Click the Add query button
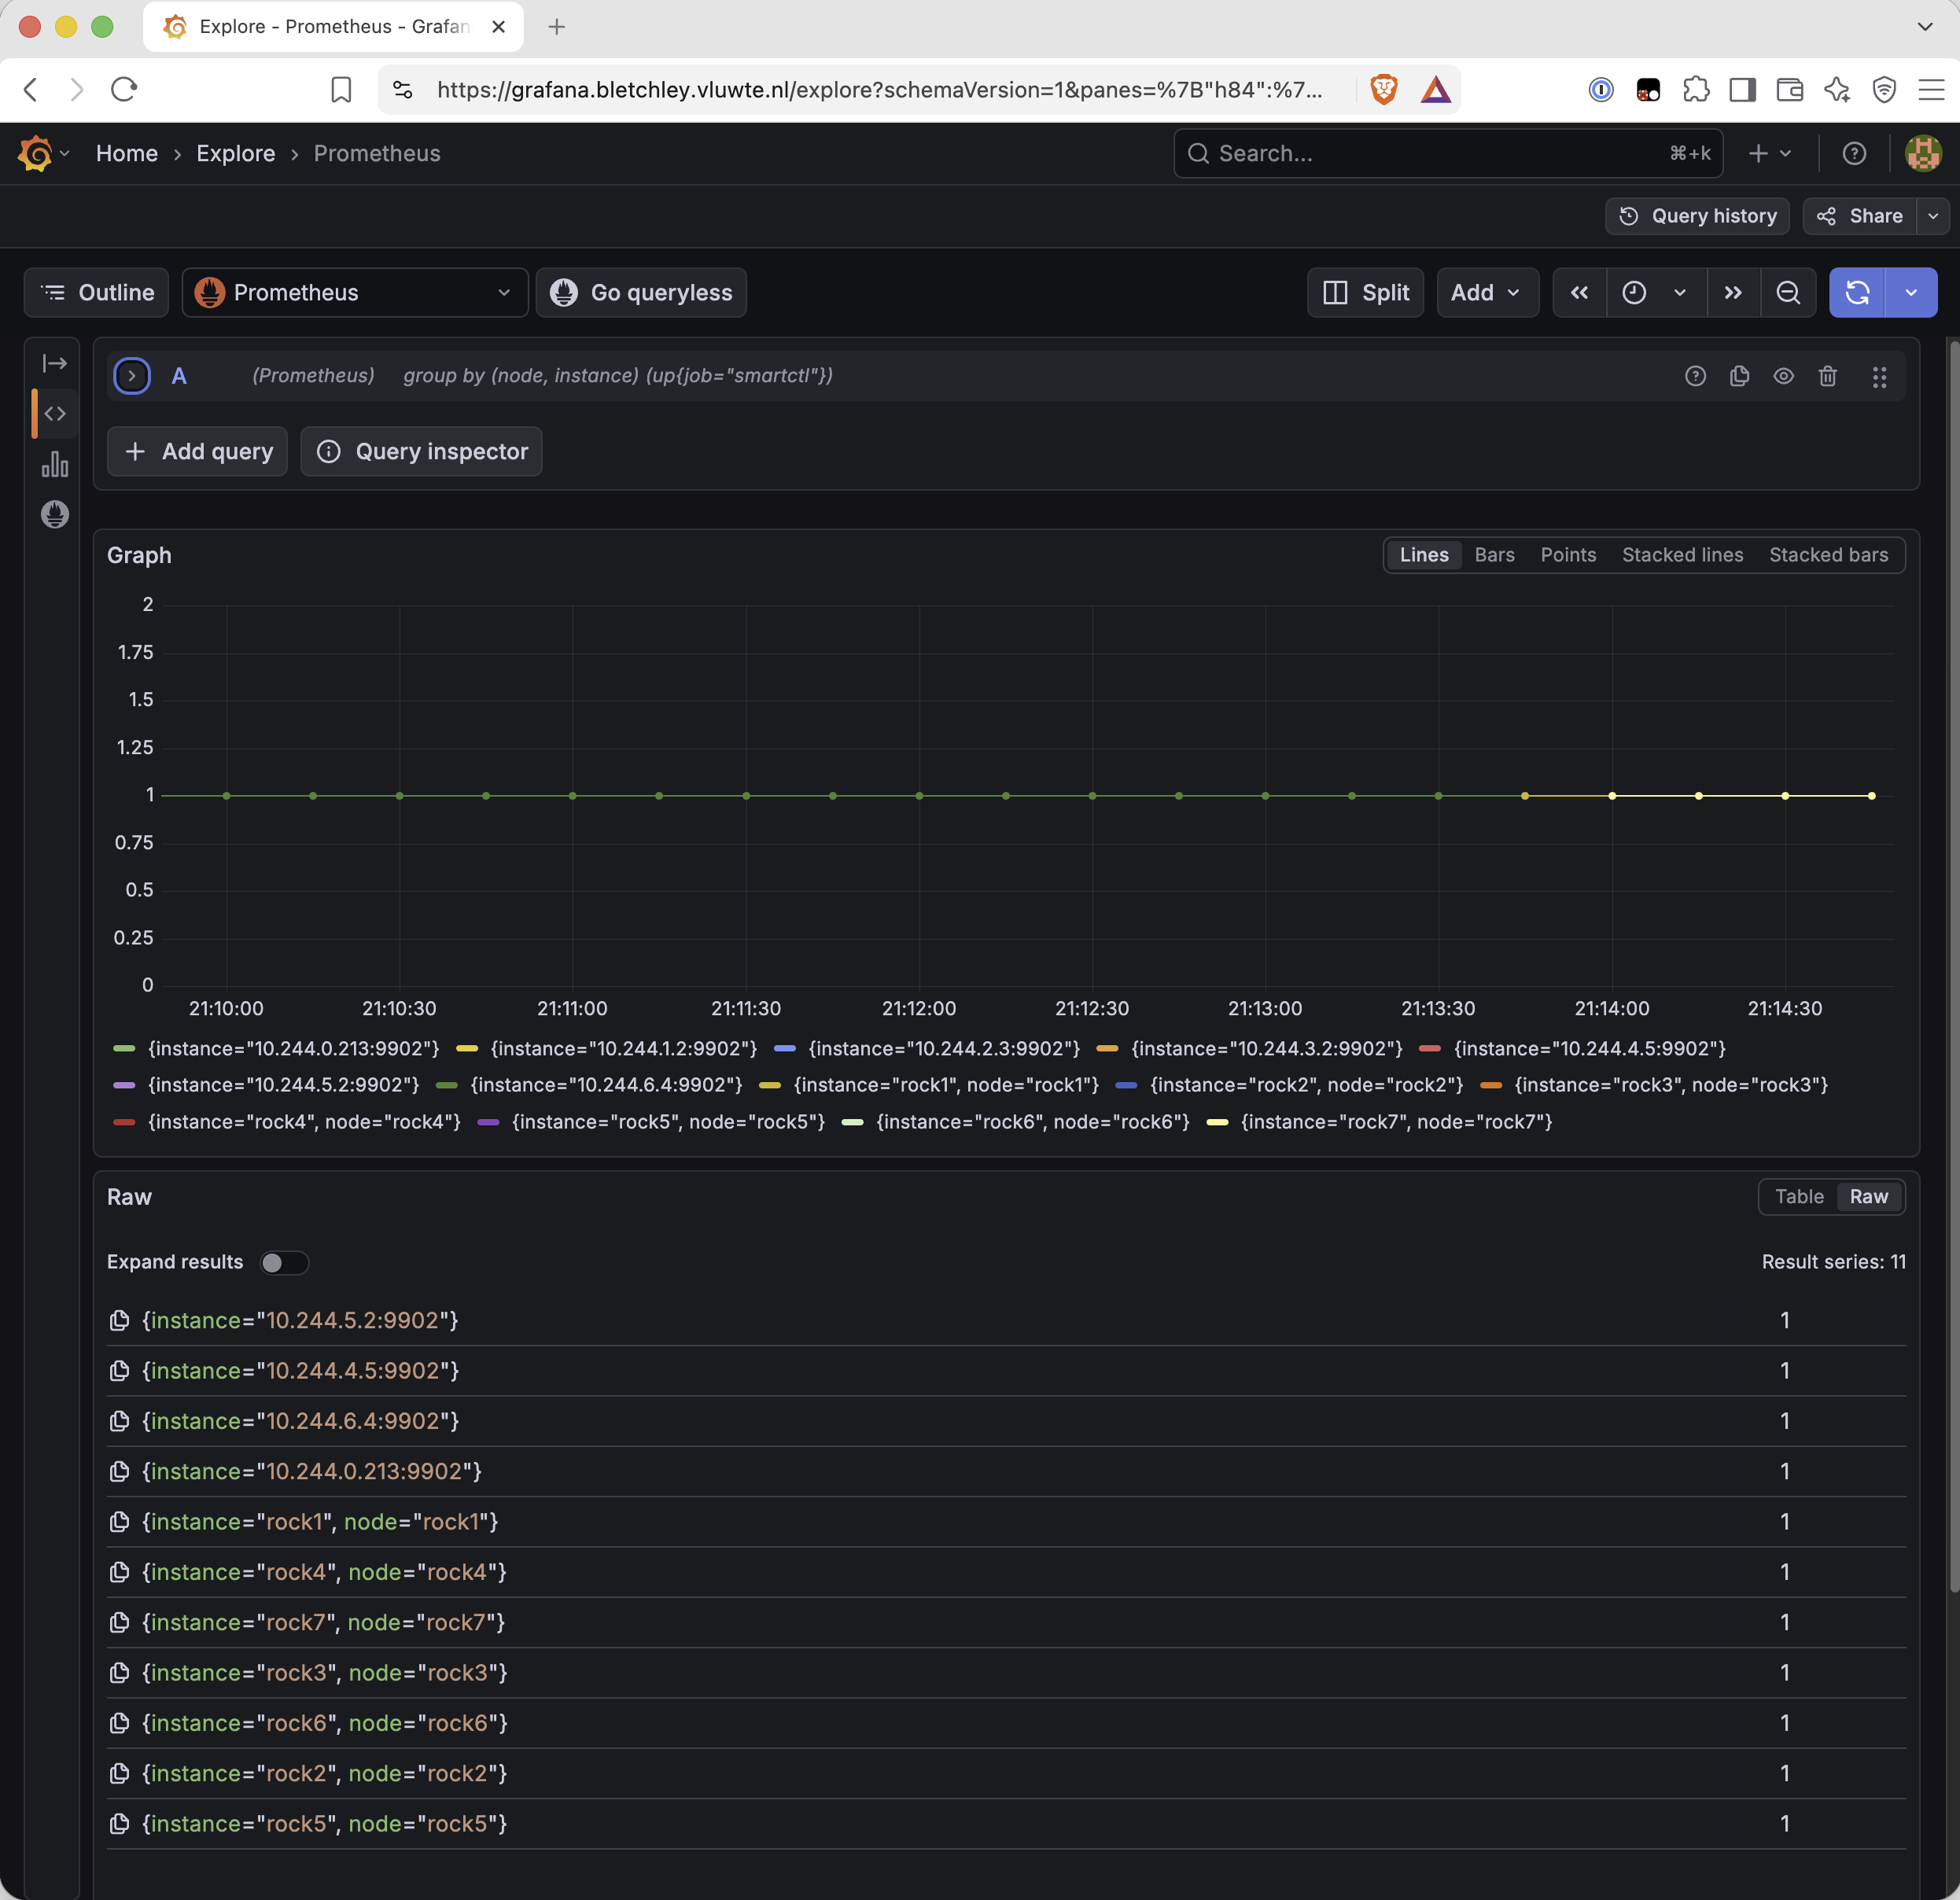Viewport: 1960px width, 1900px height. click(197, 451)
